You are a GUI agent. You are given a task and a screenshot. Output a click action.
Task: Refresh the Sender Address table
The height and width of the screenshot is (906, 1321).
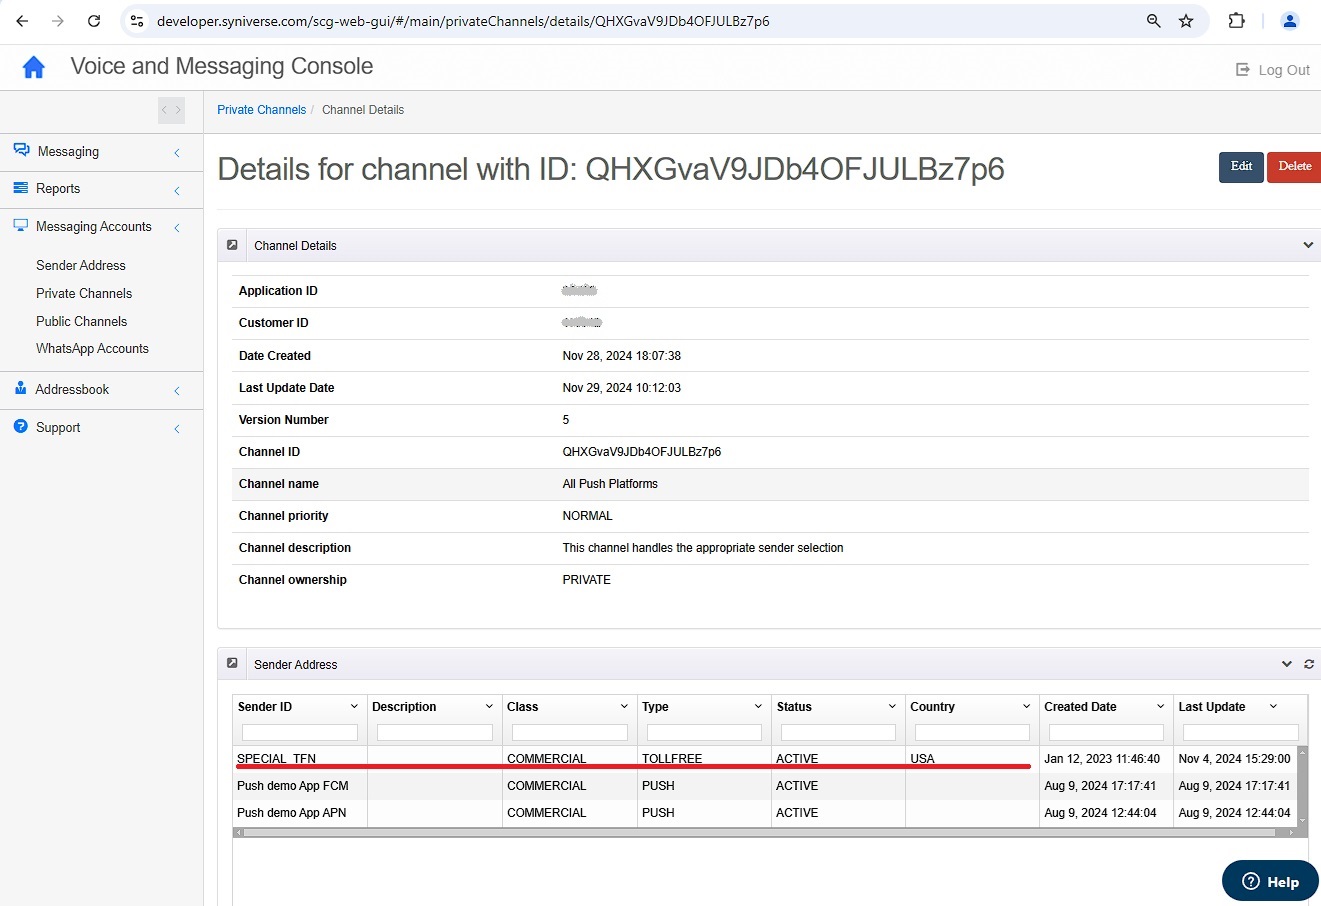[1309, 664]
